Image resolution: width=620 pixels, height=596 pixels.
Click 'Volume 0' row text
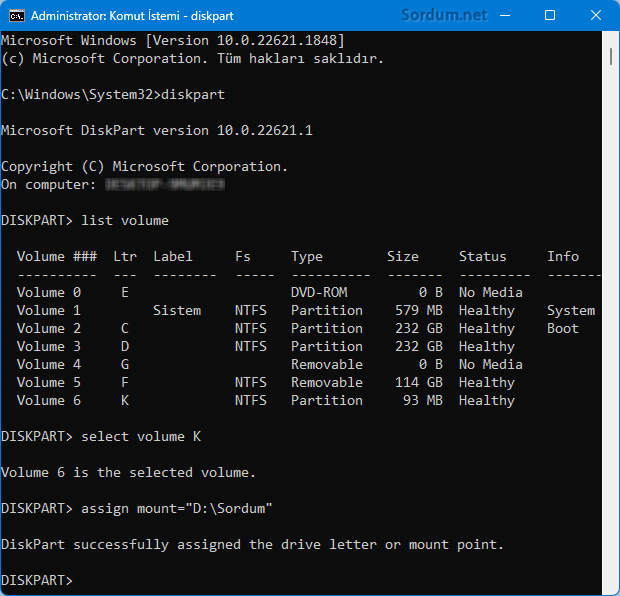pos(49,292)
